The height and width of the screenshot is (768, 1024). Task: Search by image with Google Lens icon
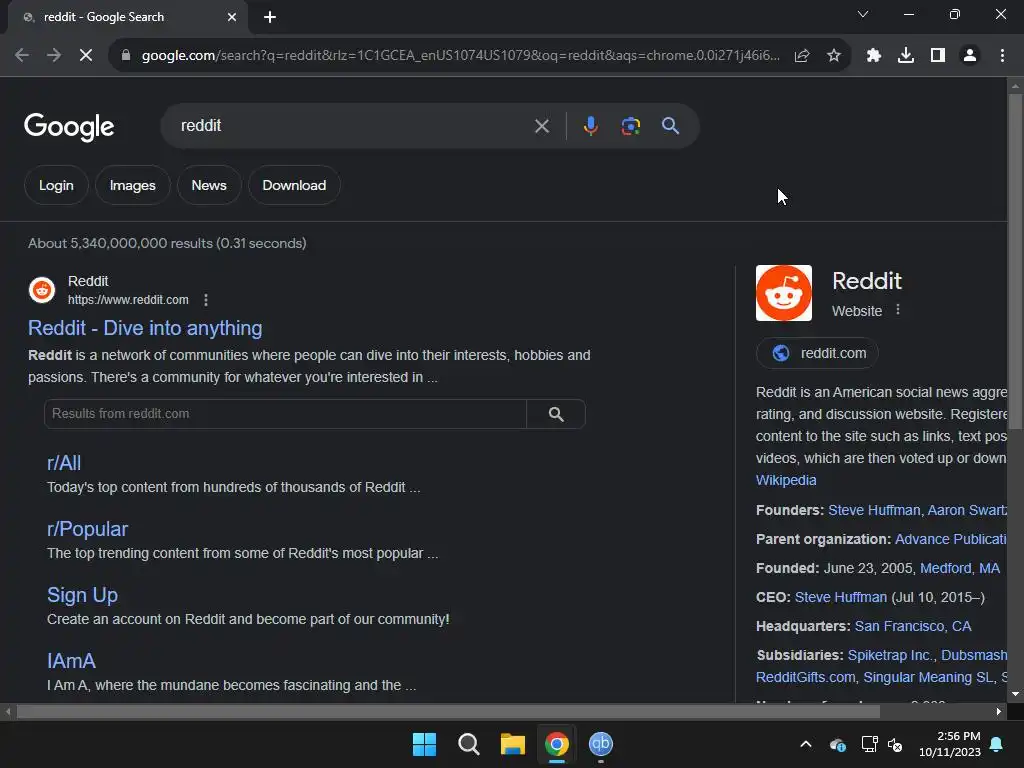pyautogui.click(x=631, y=125)
